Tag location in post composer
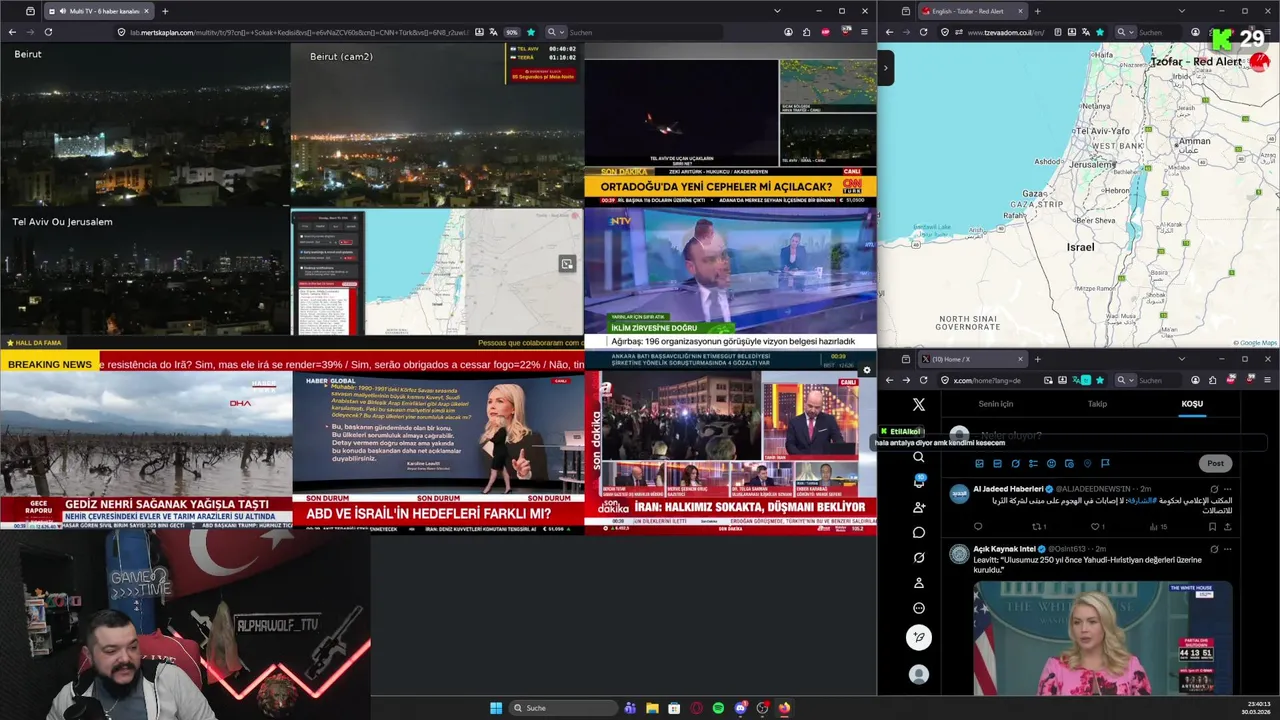The height and width of the screenshot is (720, 1280). point(1087,463)
